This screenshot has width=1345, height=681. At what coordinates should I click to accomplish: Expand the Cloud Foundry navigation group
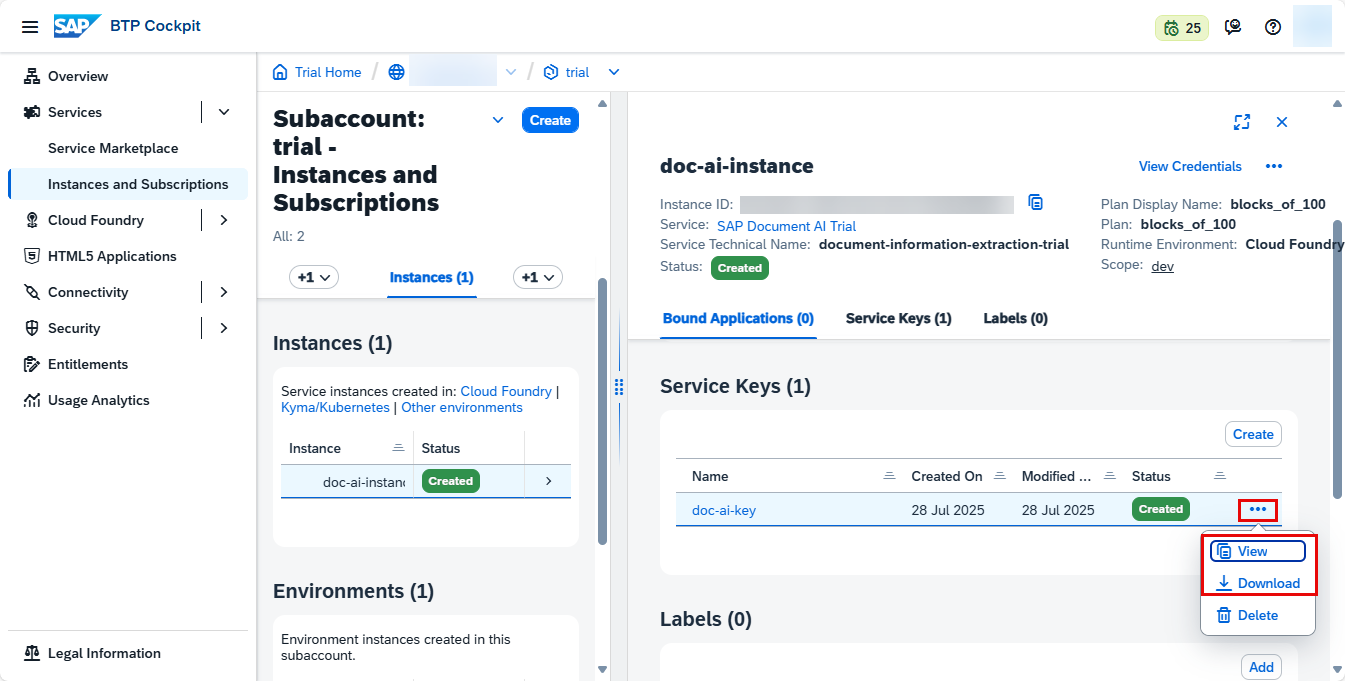click(224, 220)
